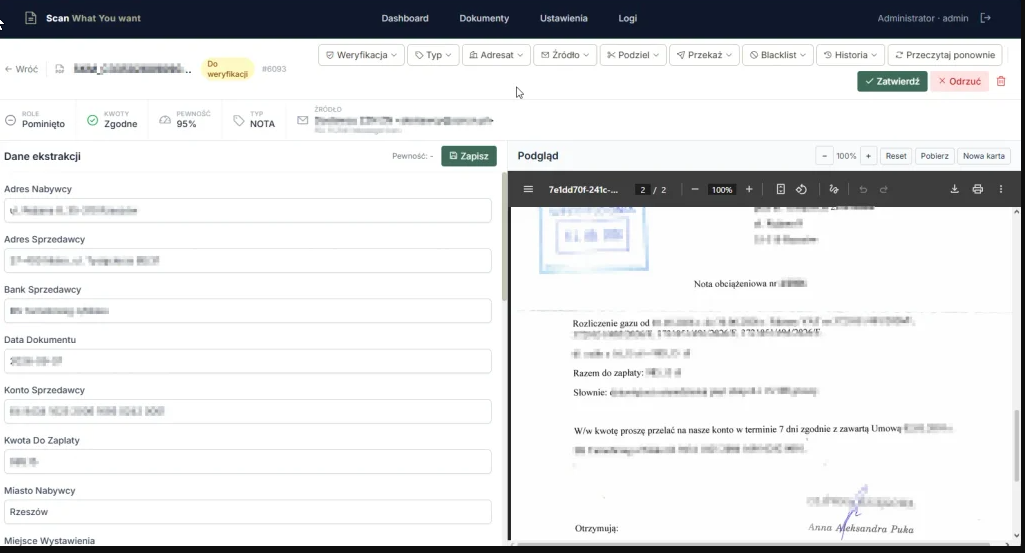
Task: Click the document ID #6093
Action: click(x=274, y=69)
